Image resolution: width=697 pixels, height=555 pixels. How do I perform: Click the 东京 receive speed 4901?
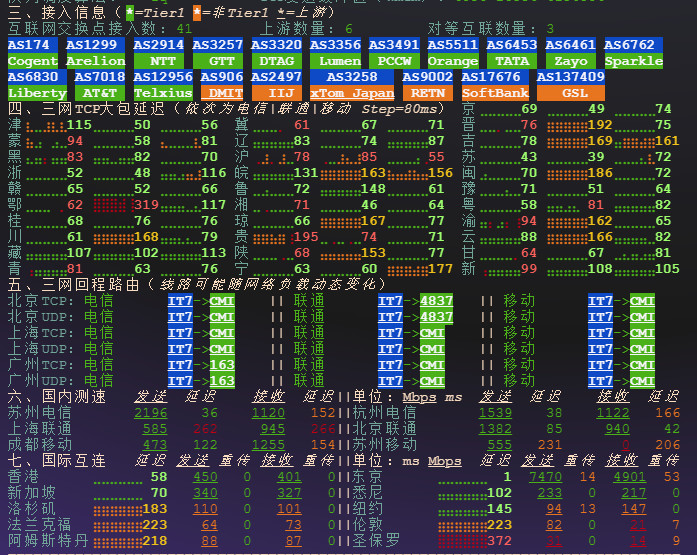(x=629, y=477)
